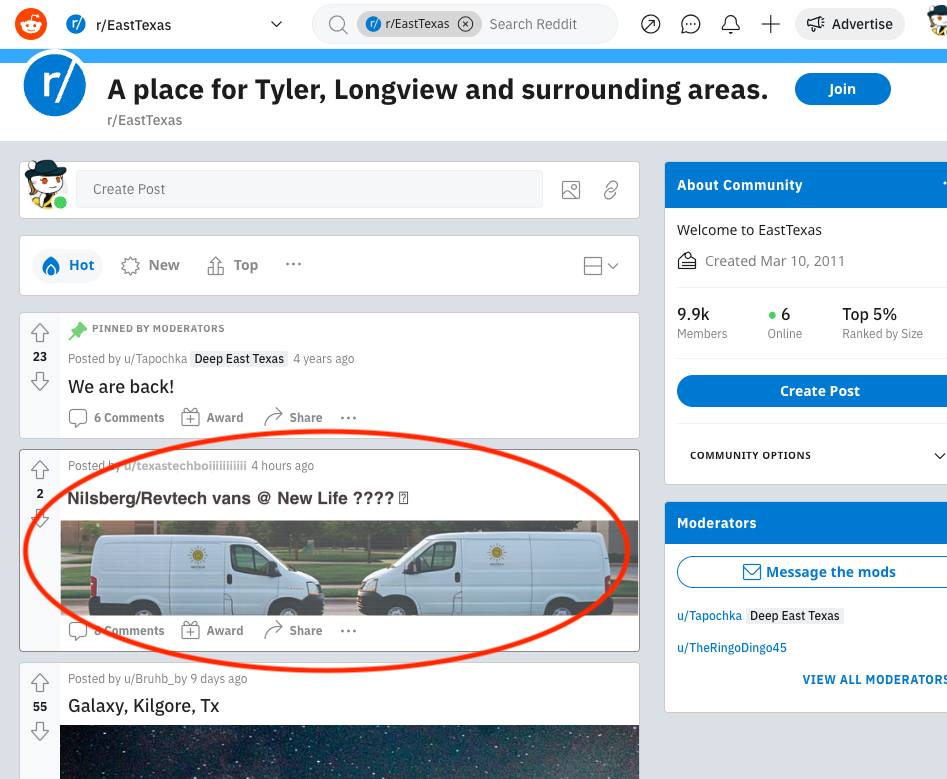
Task: Downvote the We are back! post
Action: click(x=40, y=381)
